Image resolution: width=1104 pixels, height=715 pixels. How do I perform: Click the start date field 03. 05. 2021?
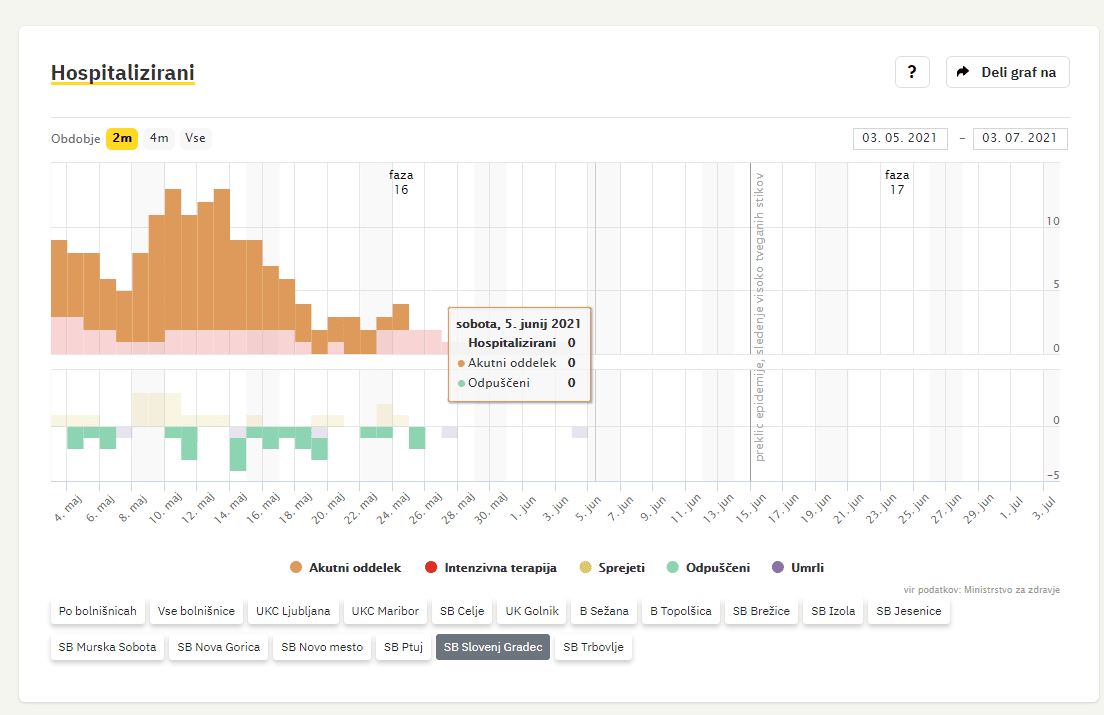pyautogui.click(x=900, y=138)
